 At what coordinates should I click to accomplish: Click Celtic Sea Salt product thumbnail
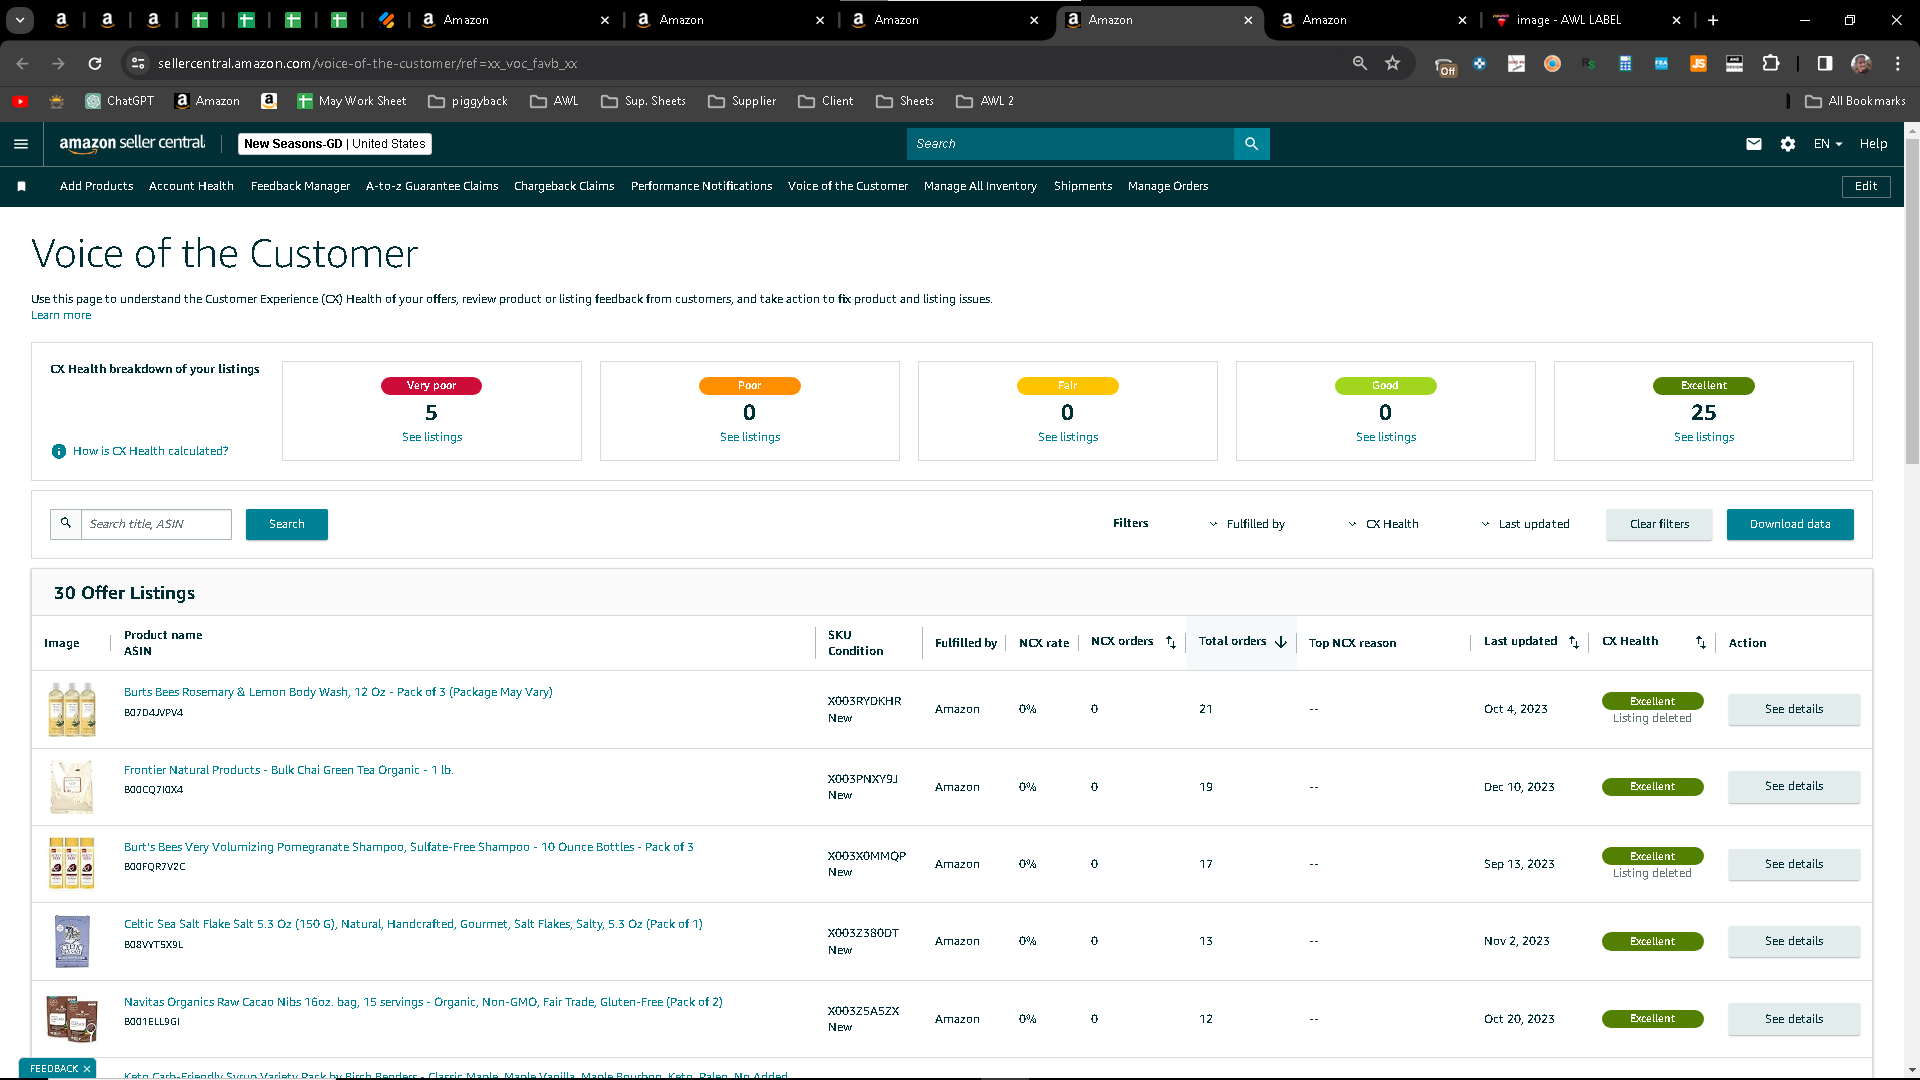[72, 941]
